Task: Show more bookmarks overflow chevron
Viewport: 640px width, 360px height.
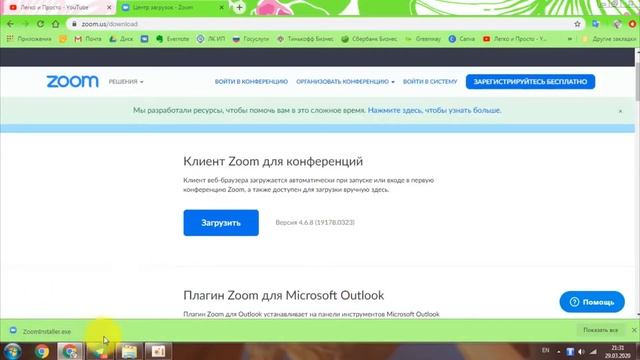Action: click(x=570, y=39)
